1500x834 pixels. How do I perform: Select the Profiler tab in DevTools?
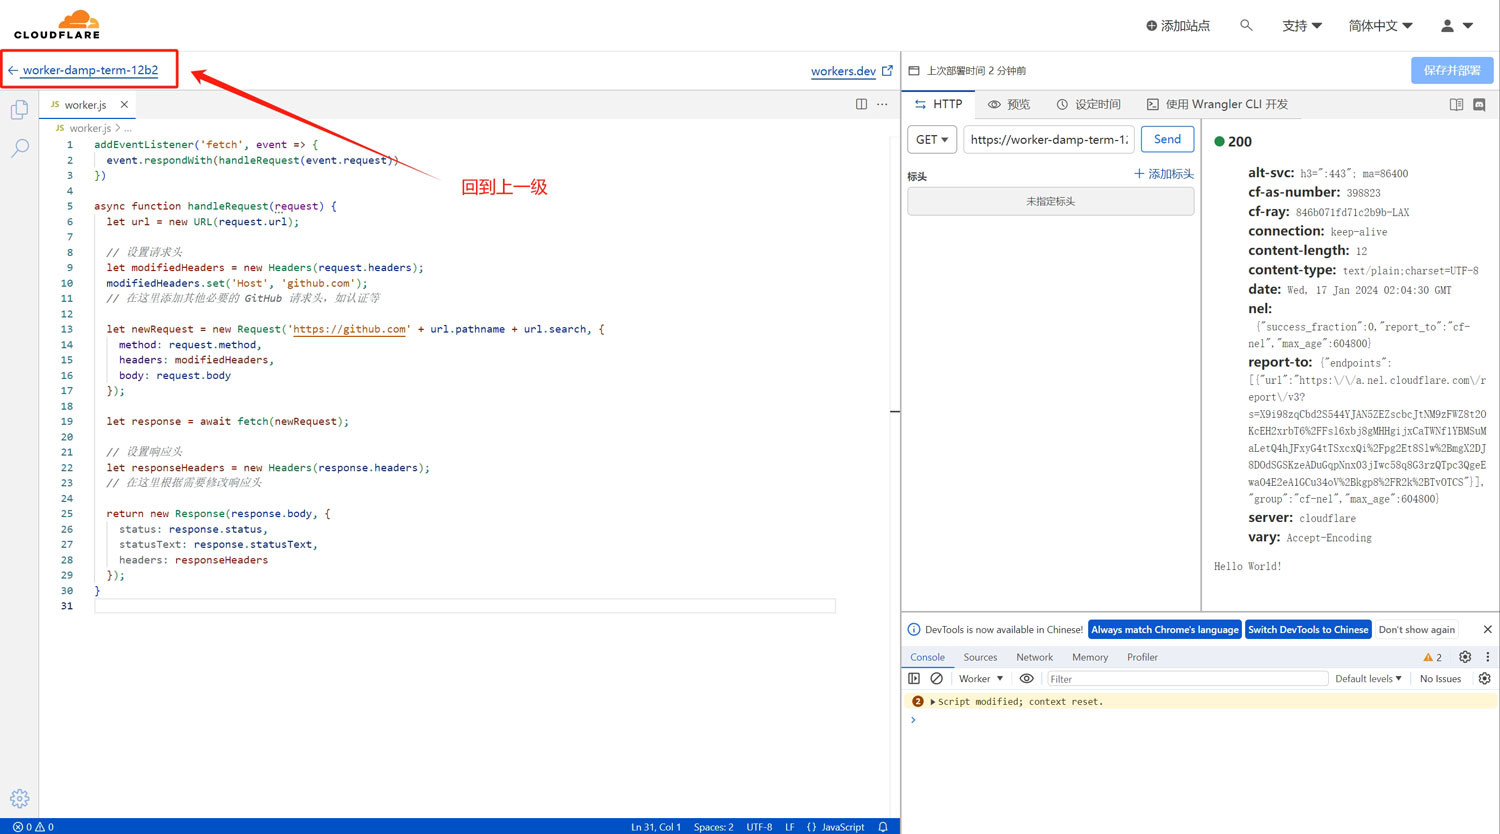[x=1142, y=657]
